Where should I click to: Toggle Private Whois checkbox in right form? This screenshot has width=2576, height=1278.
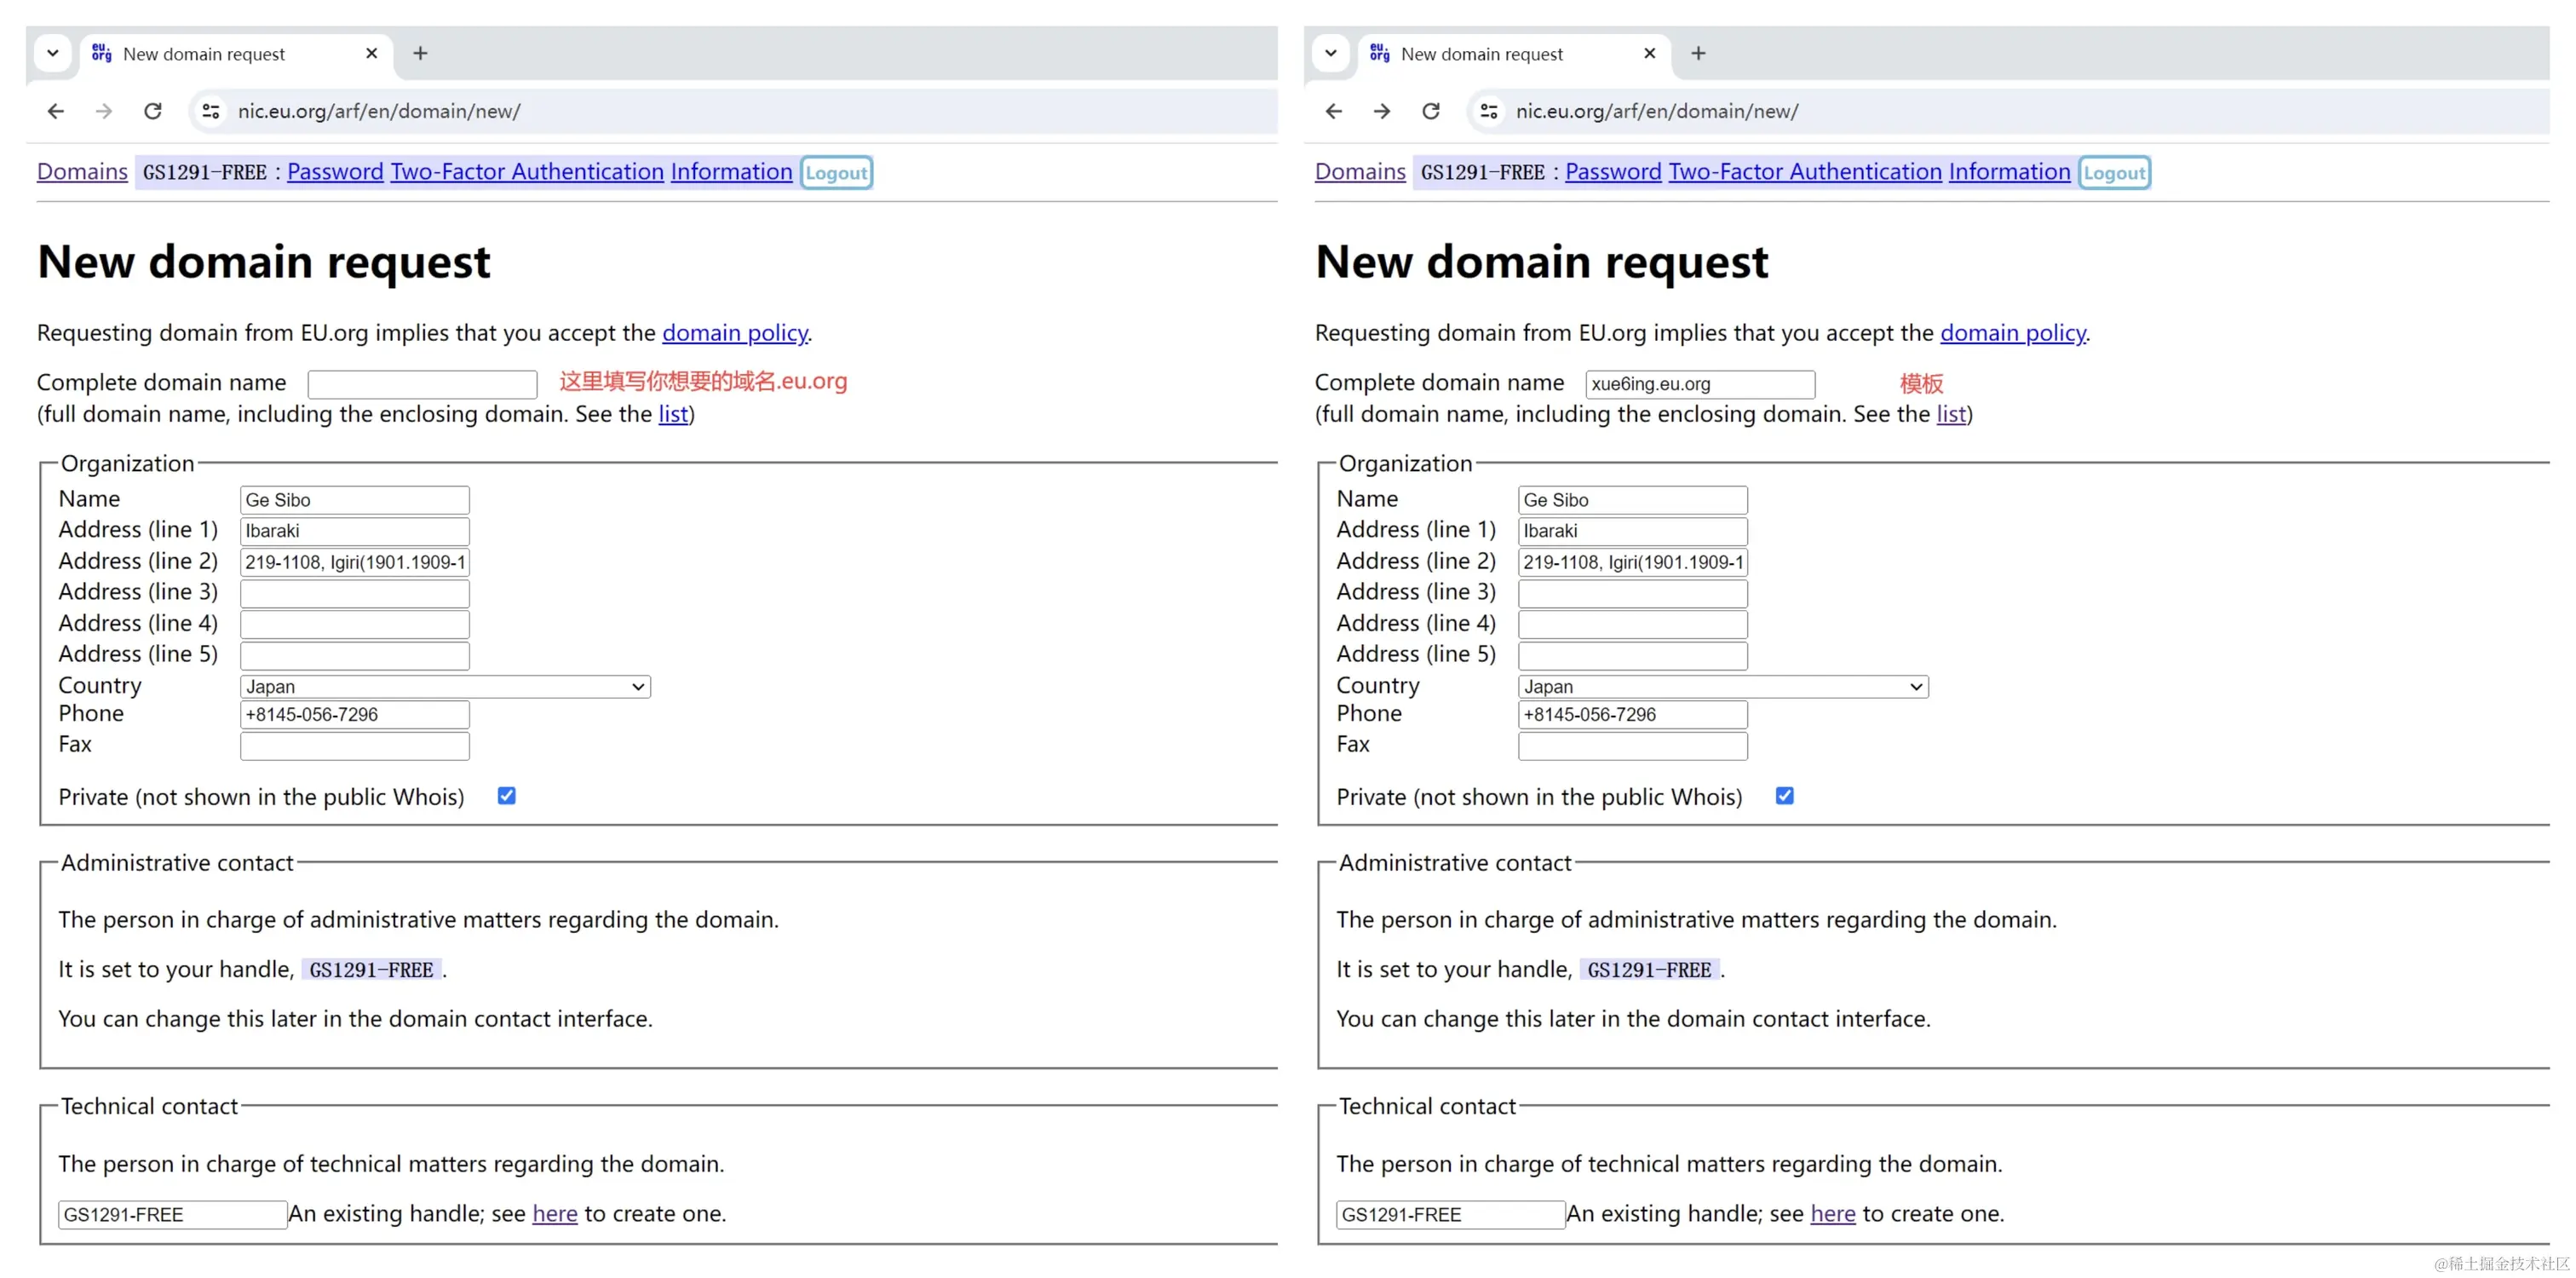[x=1785, y=796]
